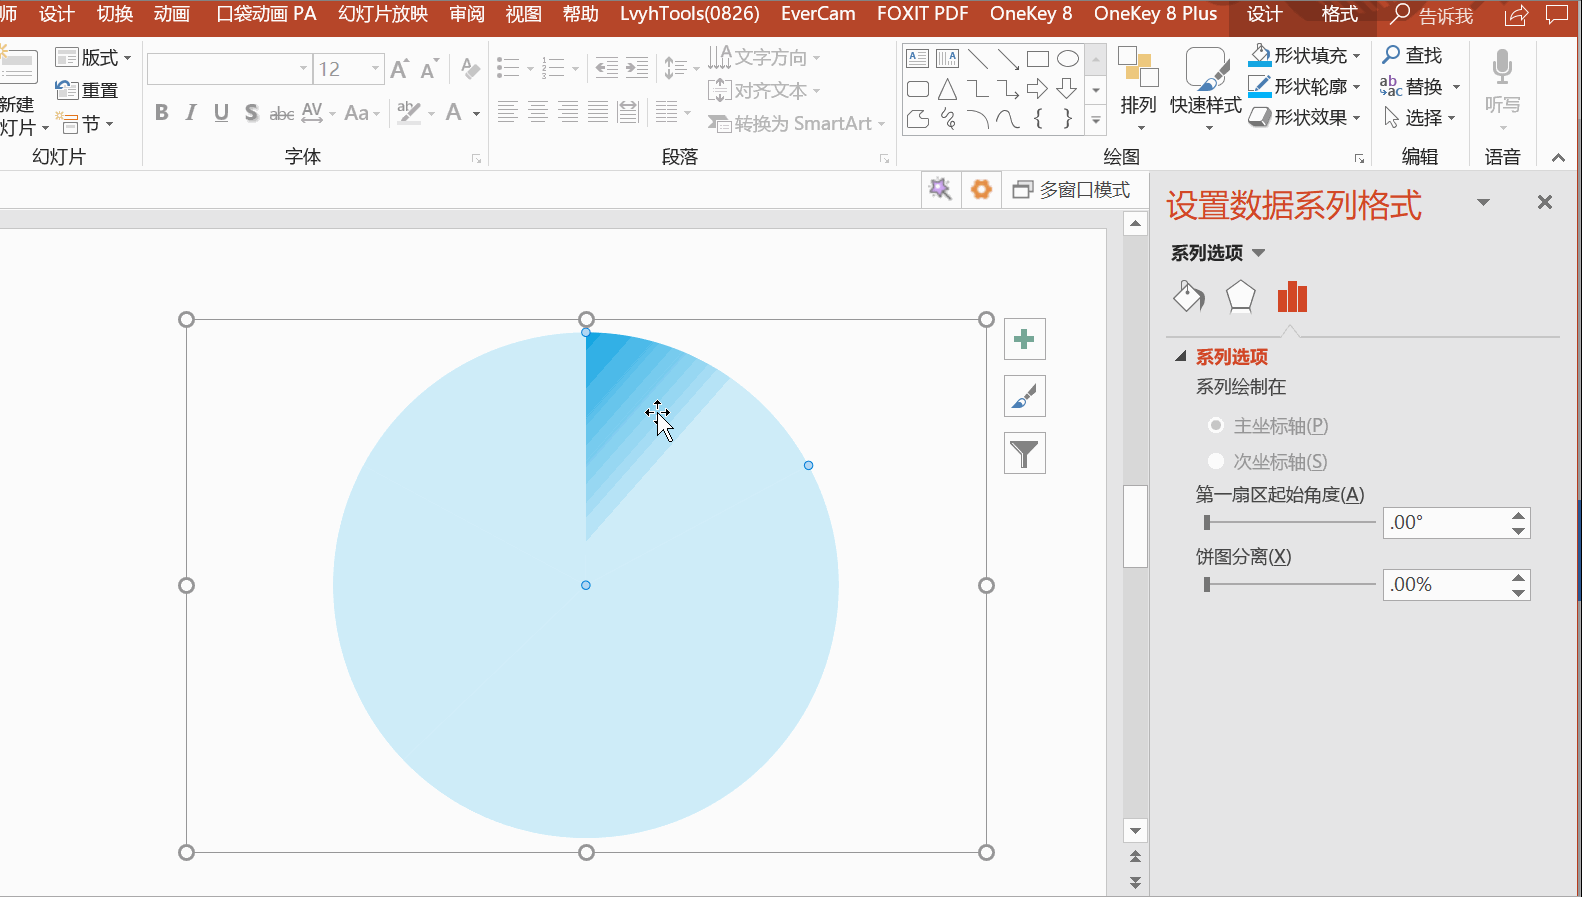Collapse the 系列选项 section triangle
1582x897 pixels.
pos(1181,357)
